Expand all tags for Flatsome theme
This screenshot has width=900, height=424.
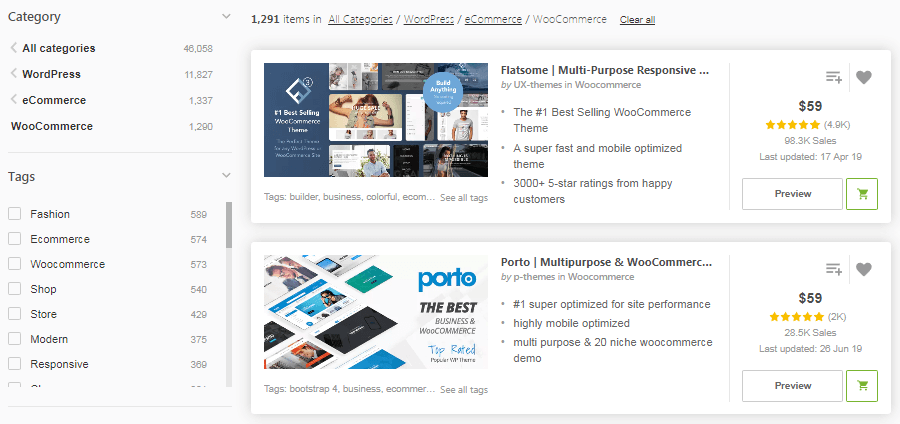(464, 198)
